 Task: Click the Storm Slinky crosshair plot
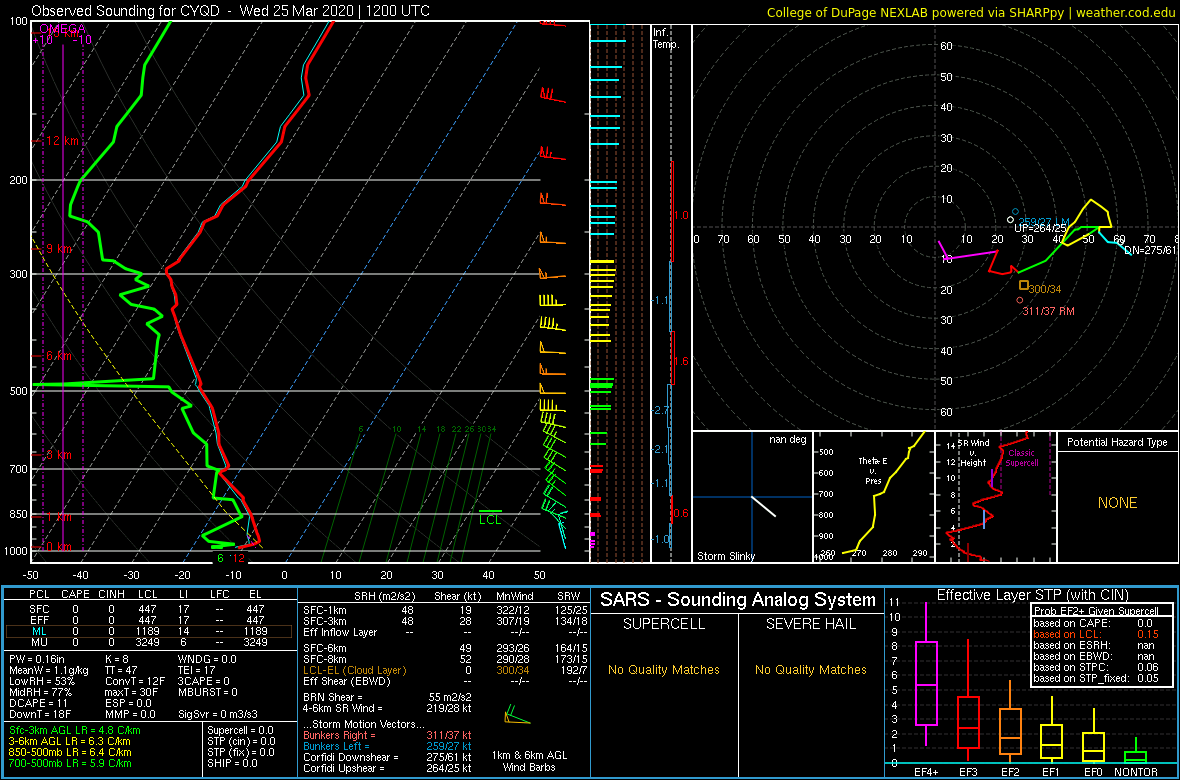tap(752, 497)
